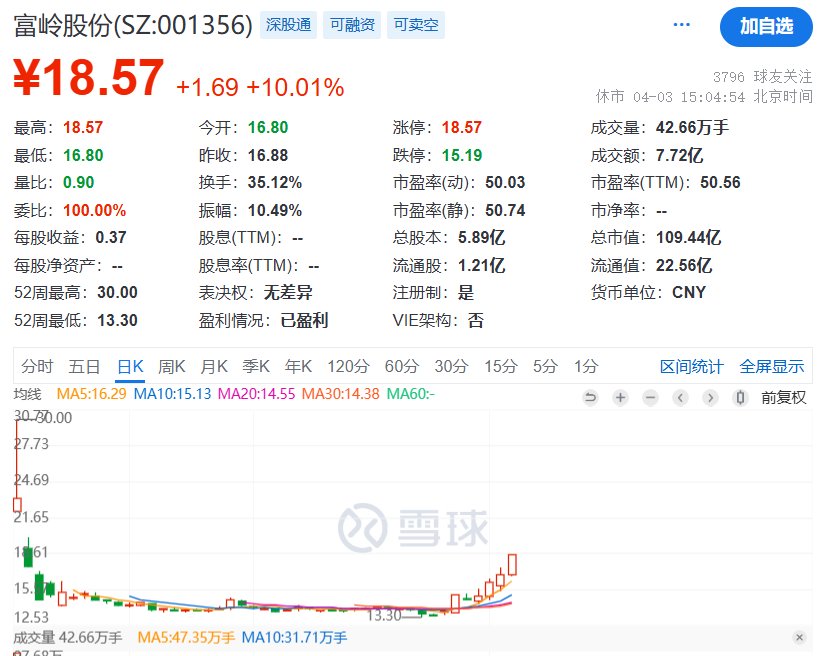The width and height of the screenshot is (825, 656).
Task: Open the 前复权 adjustment dropdown
Action: tap(783, 398)
